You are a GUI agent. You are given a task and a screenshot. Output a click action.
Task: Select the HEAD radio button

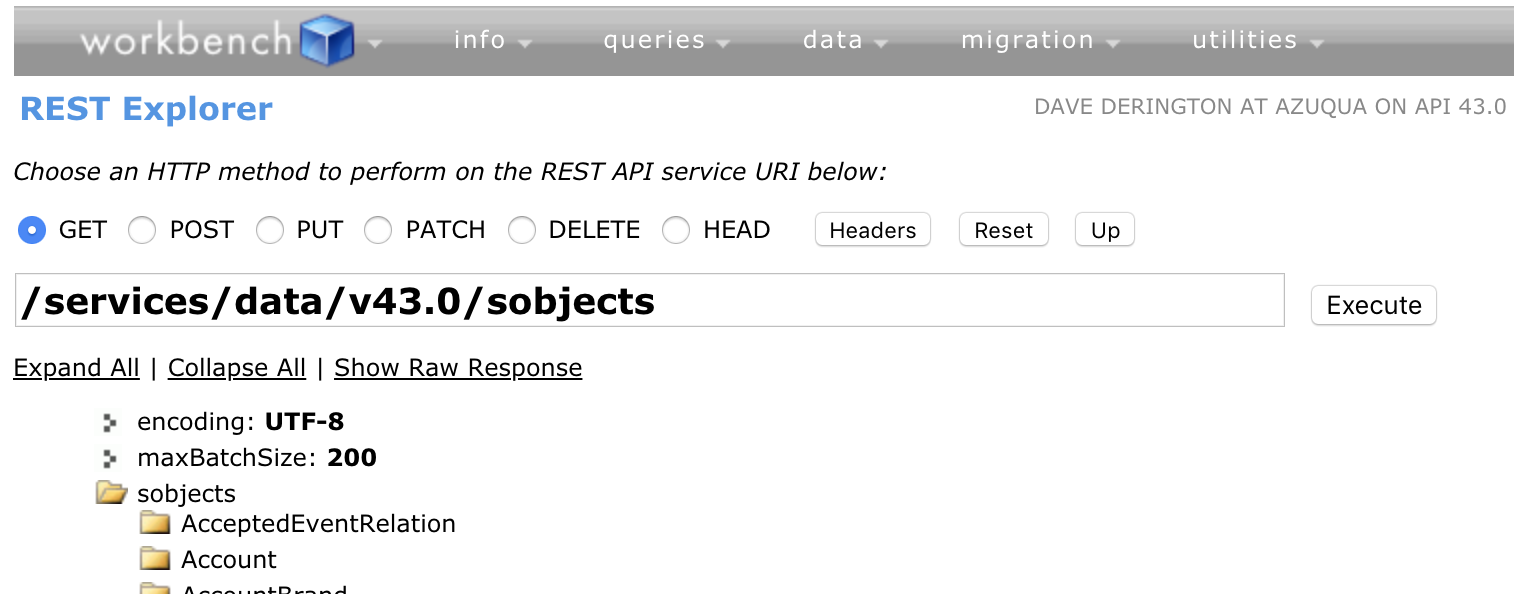pyautogui.click(x=677, y=230)
